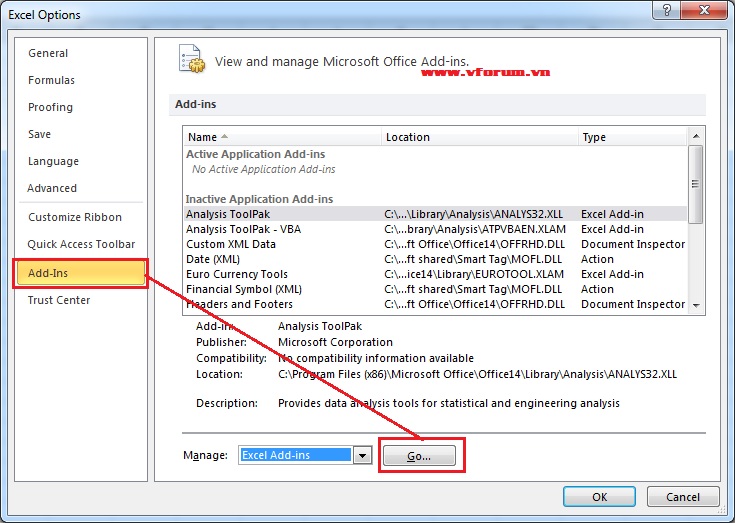Close the Excel Options window
Image resolution: width=735 pixels, height=523 pixels.
point(704,10)
